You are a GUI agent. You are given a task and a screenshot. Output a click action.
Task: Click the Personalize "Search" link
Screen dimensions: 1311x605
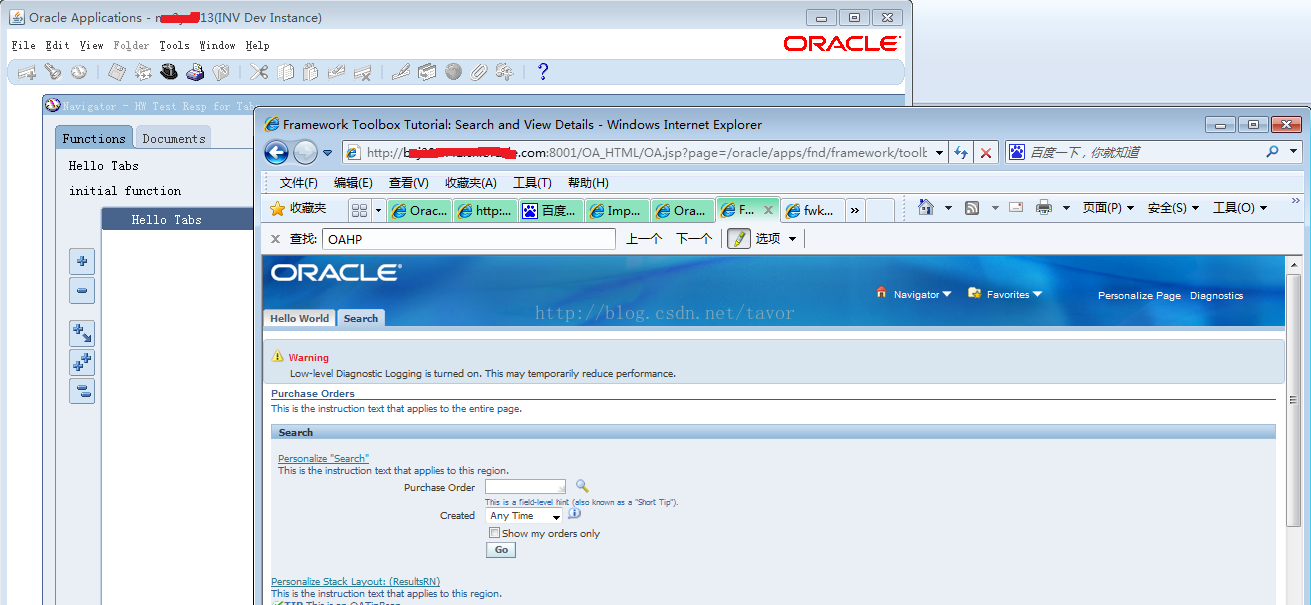(323, 458)
